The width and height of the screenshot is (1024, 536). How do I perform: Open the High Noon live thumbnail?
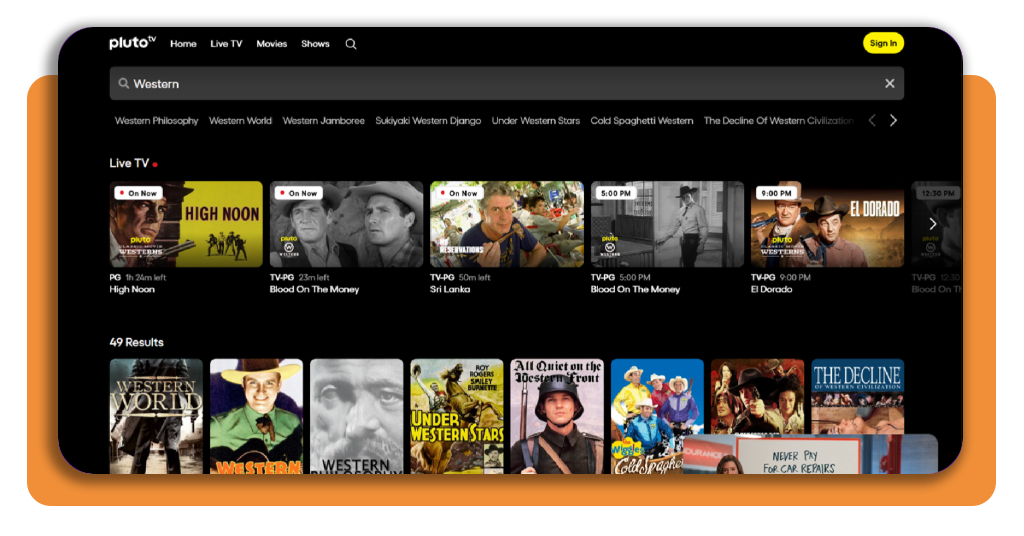[186, 224]
